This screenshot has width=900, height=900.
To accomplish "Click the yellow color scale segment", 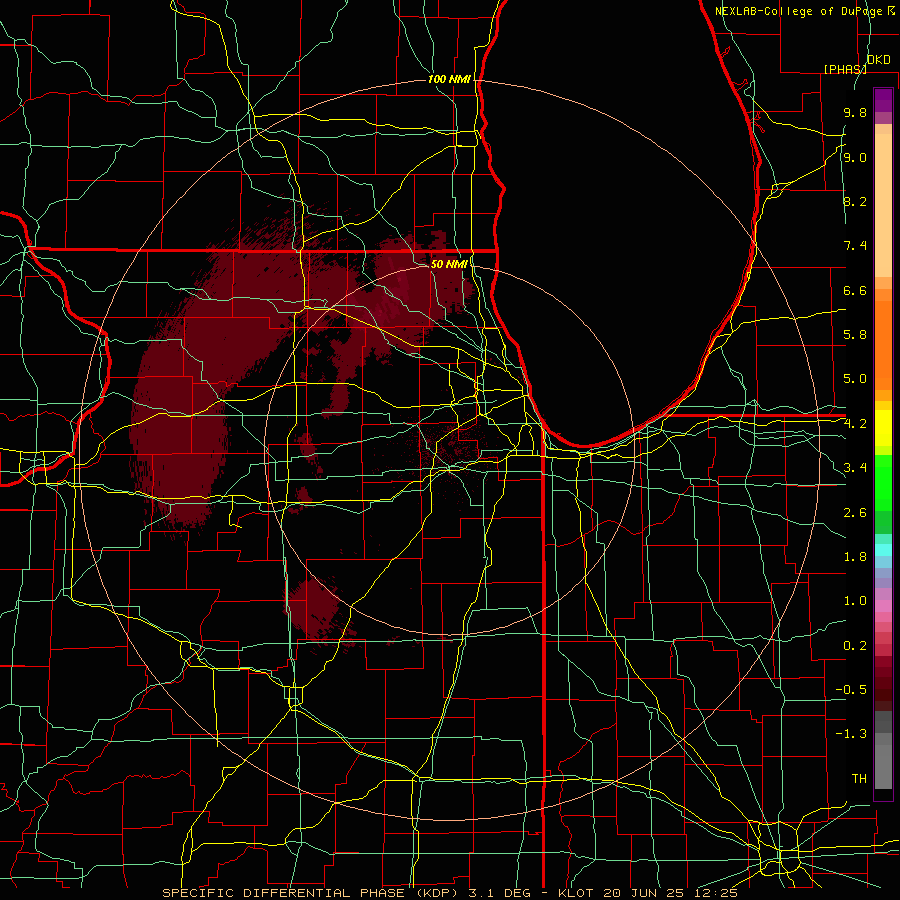I will (883, 428).
